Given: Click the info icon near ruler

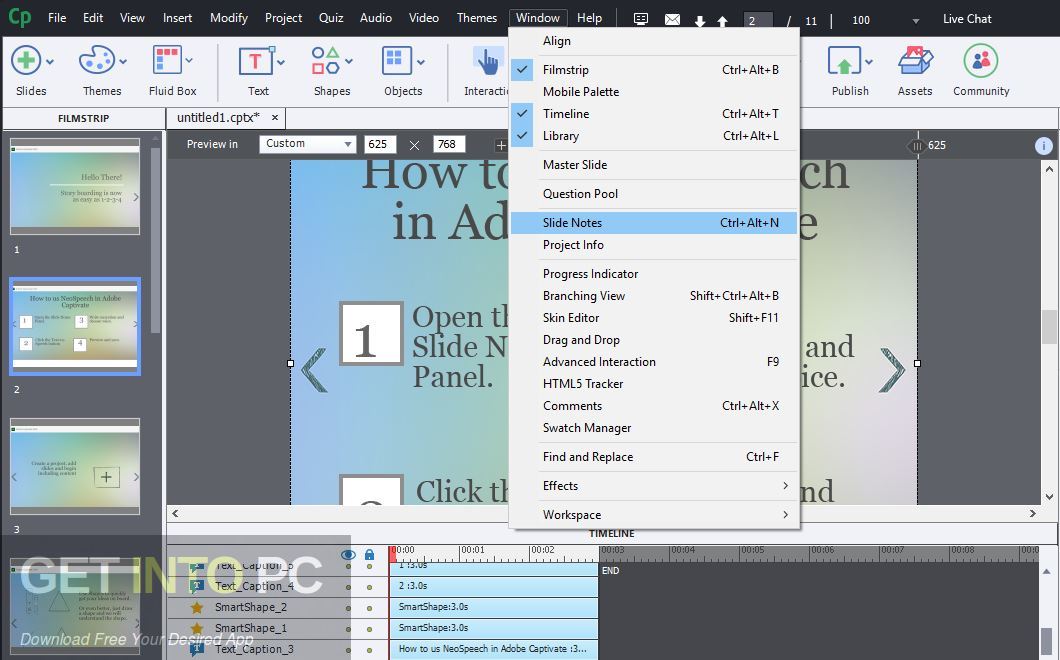Looking at the screenshot, I should tap(1043, 145).
